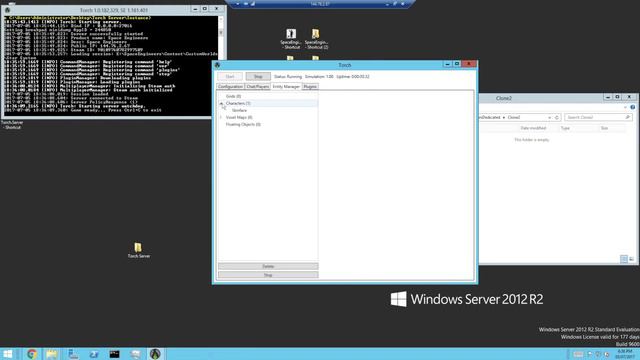This screenshot has width=640, height=360.
Task: Click the Torch console window title icon
Action: coord(7,10)
